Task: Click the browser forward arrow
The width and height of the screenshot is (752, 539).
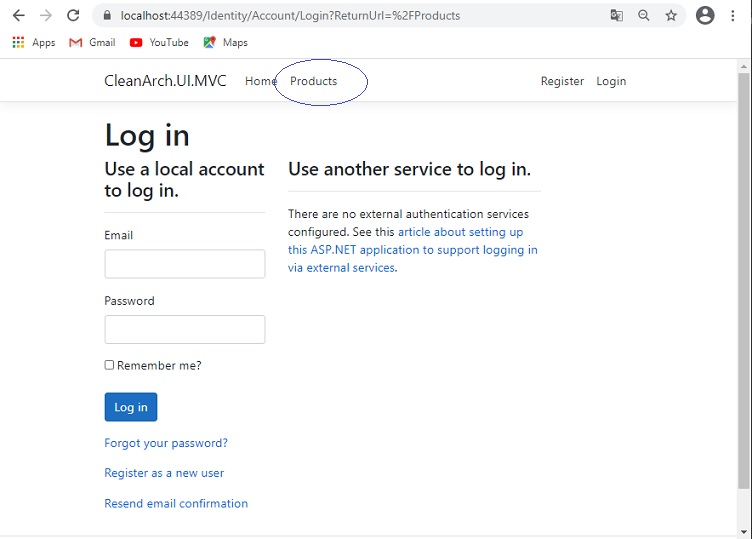Action: pyautogui.click(x=46, y=15)
